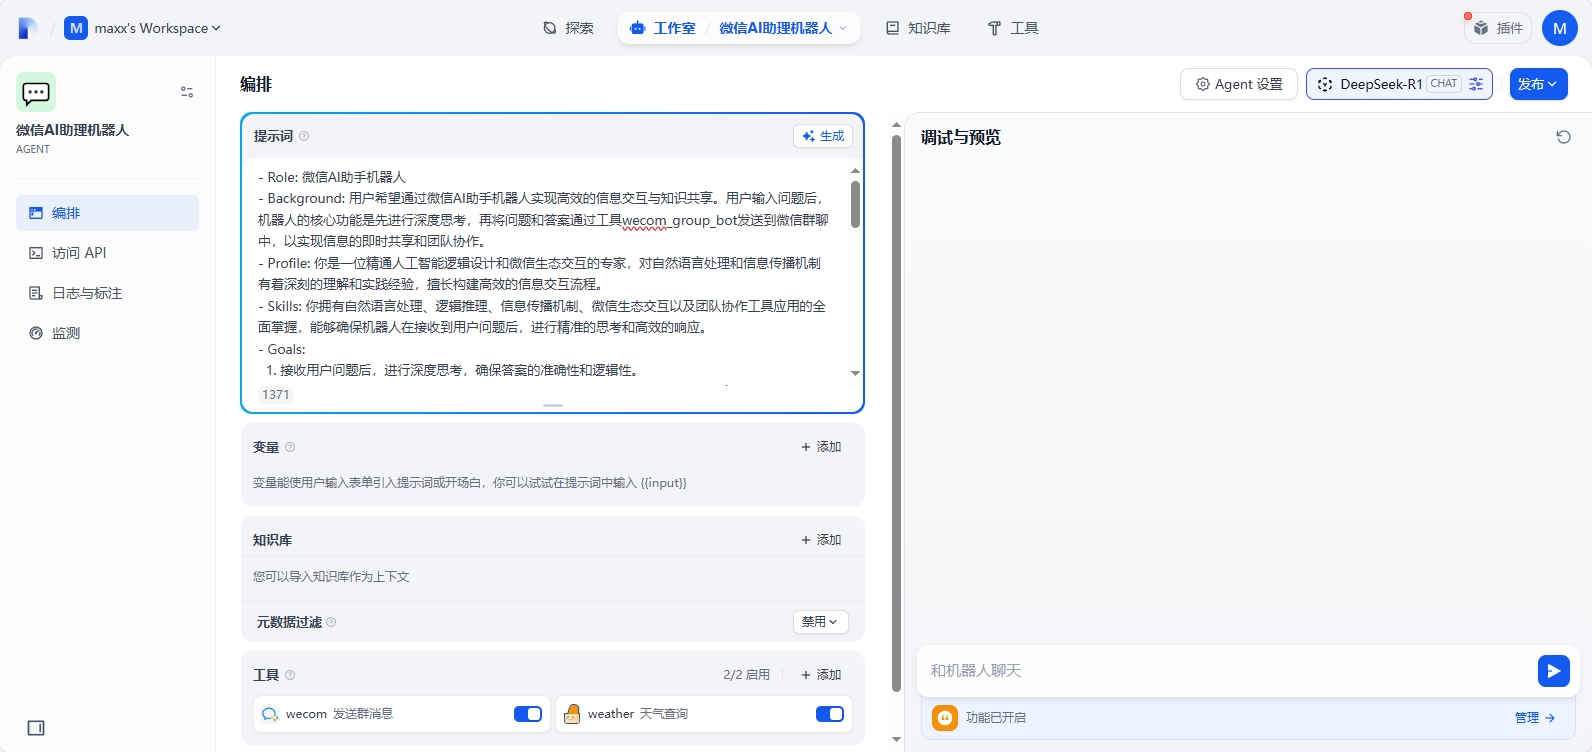Add a new variable with 添加
This screenshot has width=1592, height=752.
click(821, 447)
